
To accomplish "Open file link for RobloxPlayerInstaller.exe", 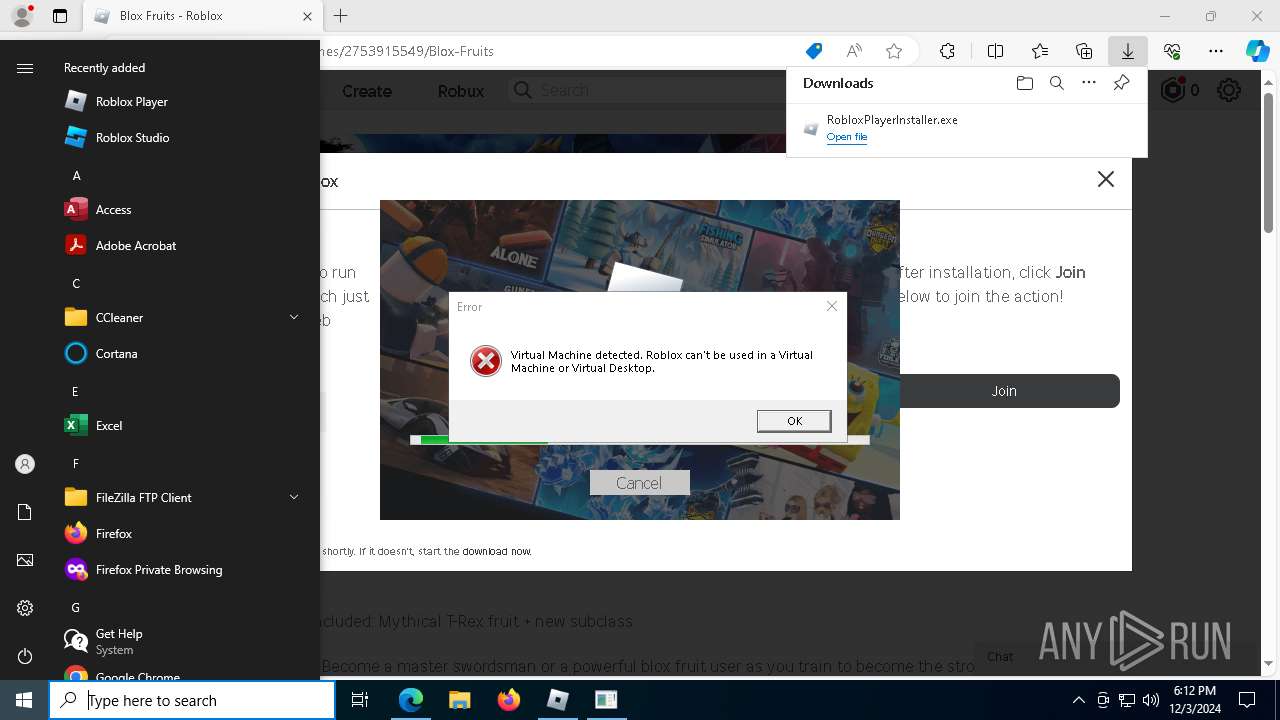I will [847, 137].
